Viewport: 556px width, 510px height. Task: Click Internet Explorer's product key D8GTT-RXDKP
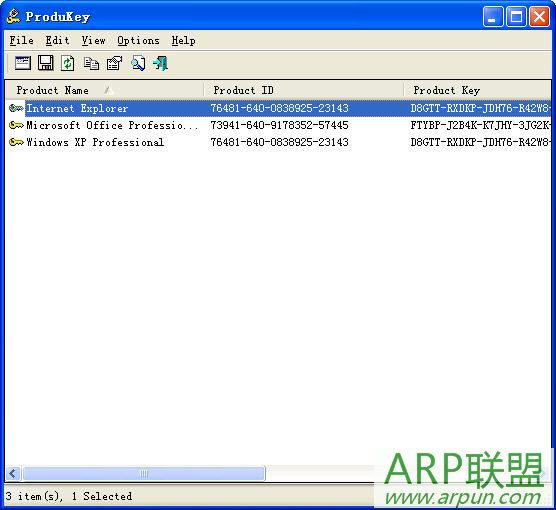480,108
